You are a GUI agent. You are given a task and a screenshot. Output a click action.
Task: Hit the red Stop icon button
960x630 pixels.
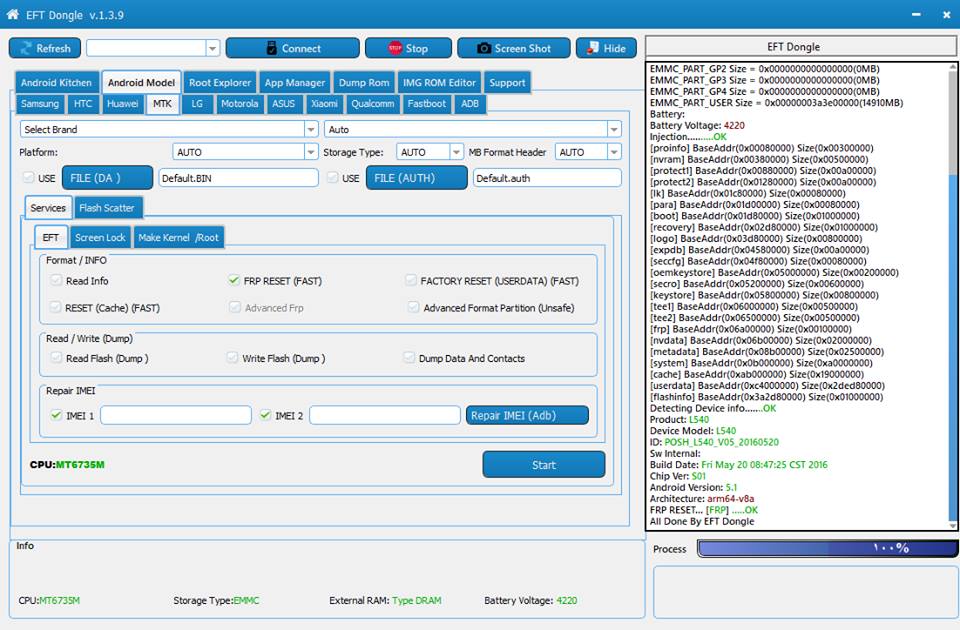click(x=408, y=48)
